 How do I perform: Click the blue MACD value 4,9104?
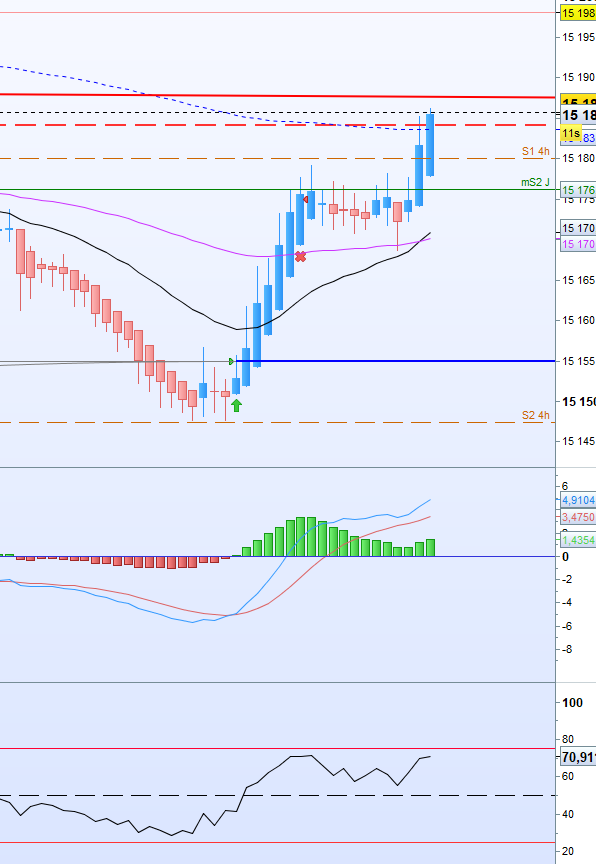pos(578,500)
